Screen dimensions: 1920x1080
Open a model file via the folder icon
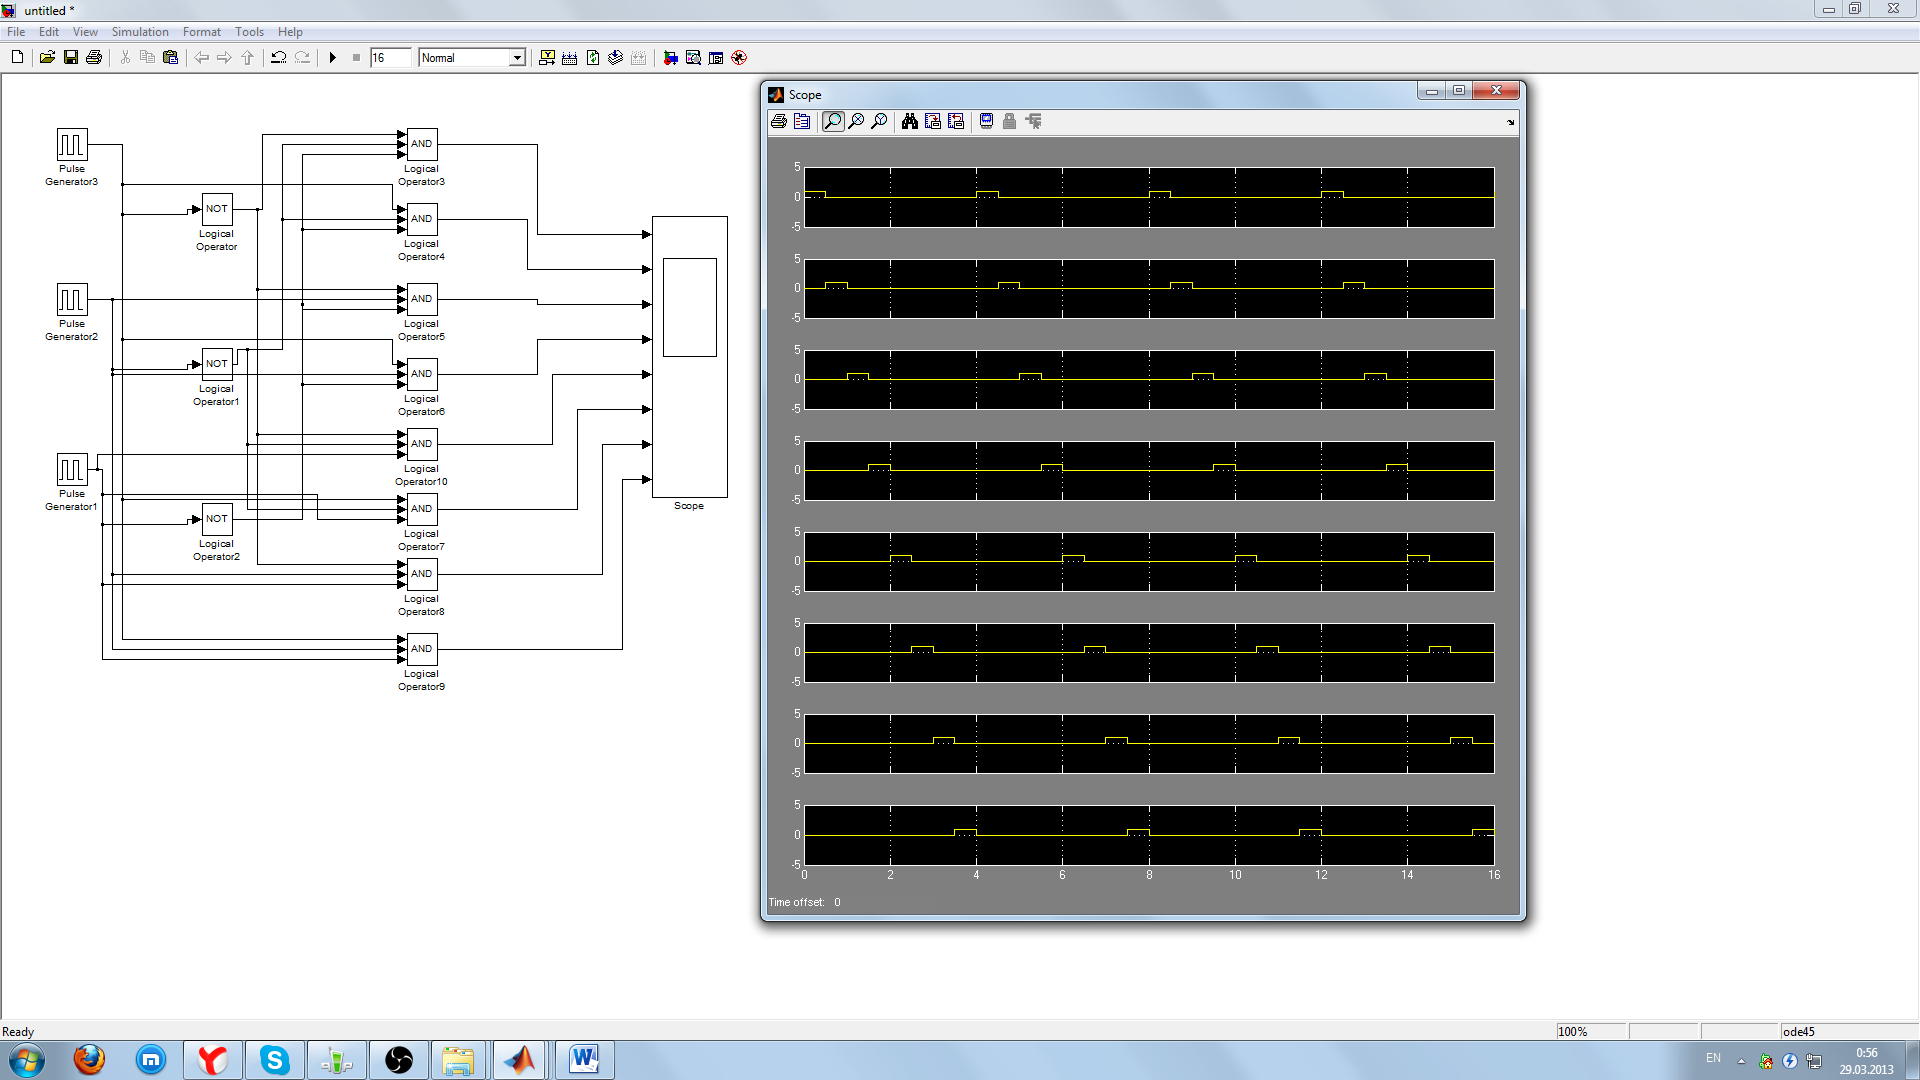(x=47, y=58)
